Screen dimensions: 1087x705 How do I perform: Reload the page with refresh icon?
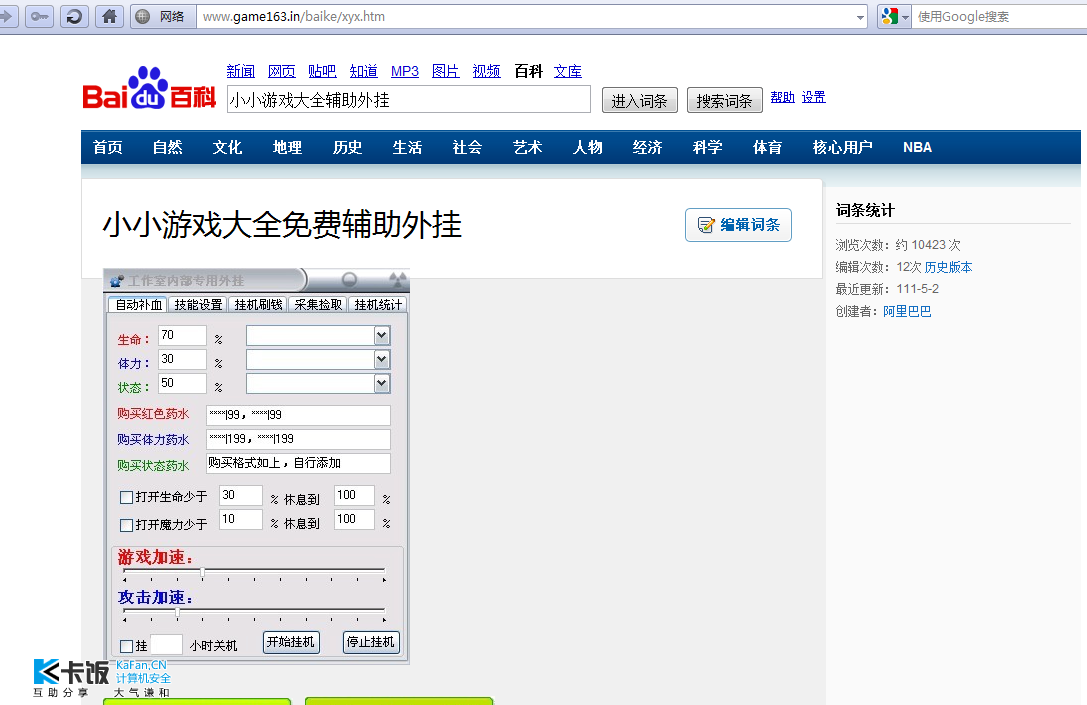tap(74, 16)
